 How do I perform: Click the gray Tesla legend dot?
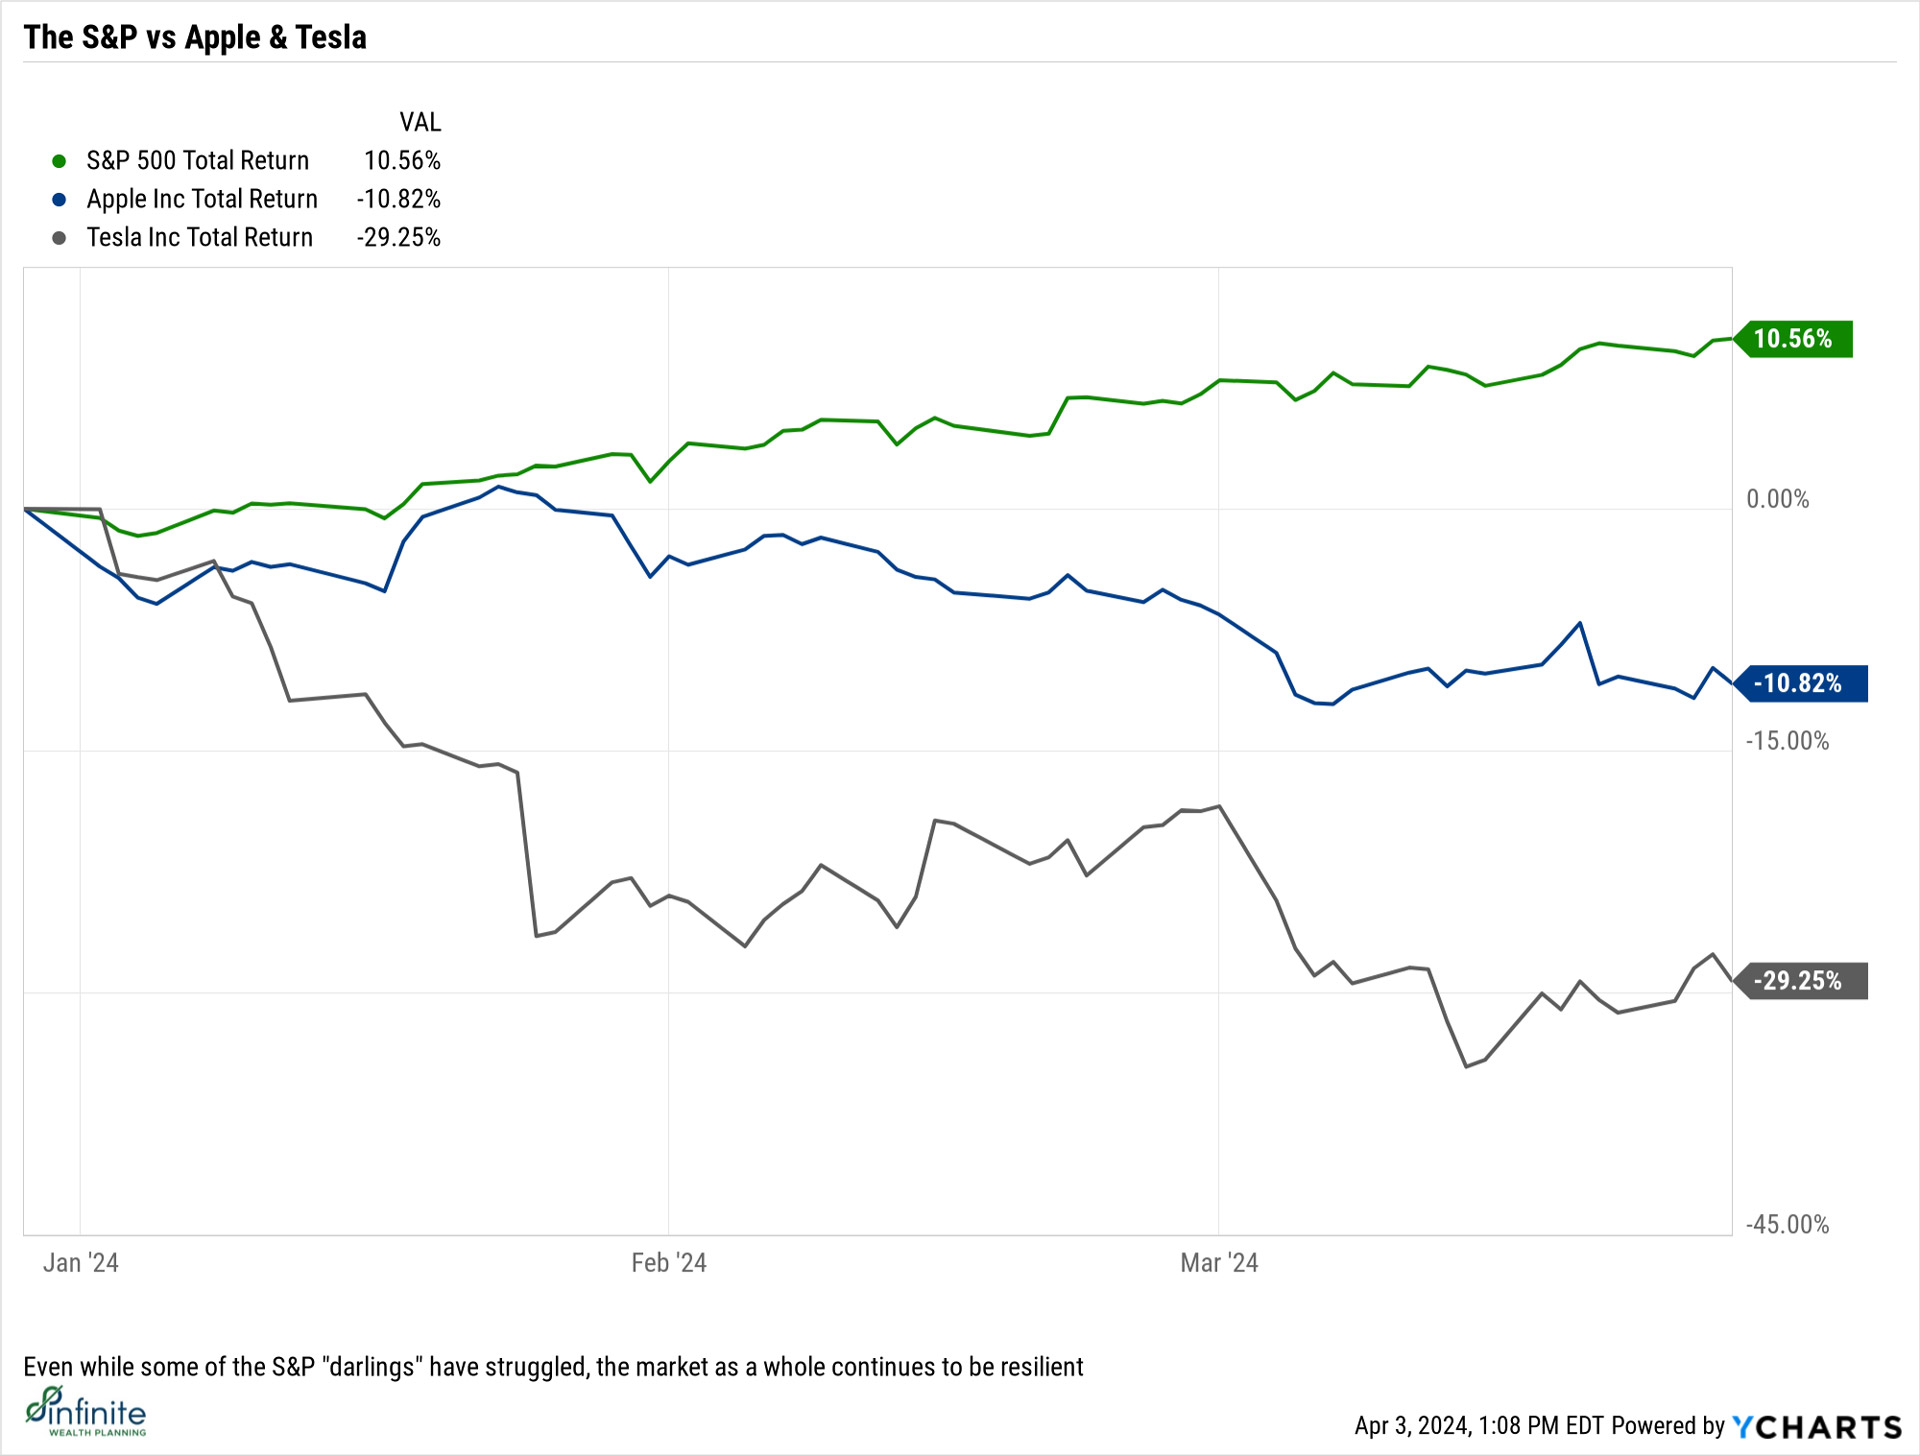coord(59,238)
